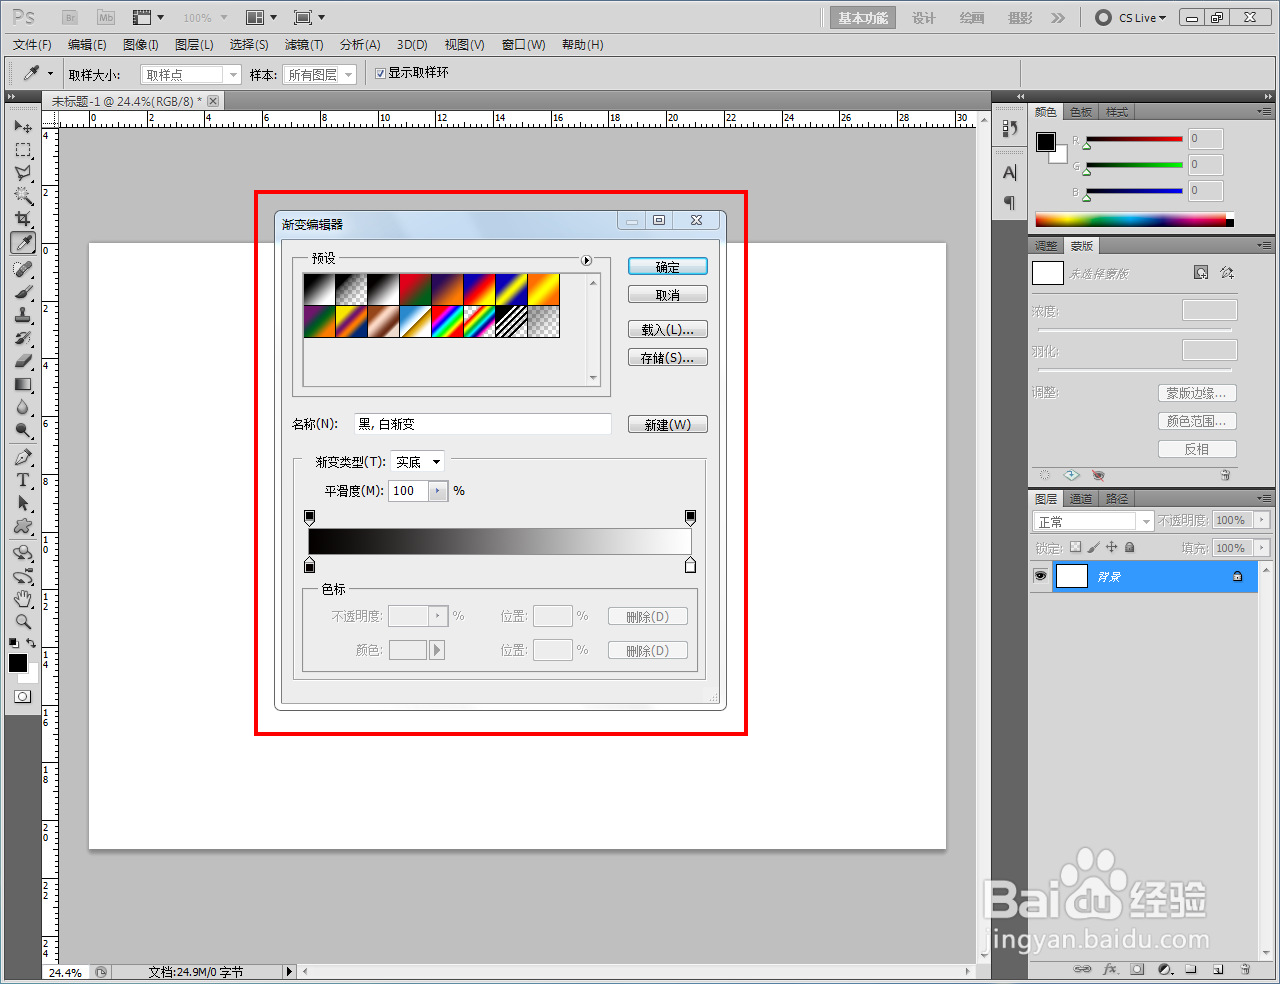
Task: Toggle lock transparent pixels
Action: pos(1075,547)
